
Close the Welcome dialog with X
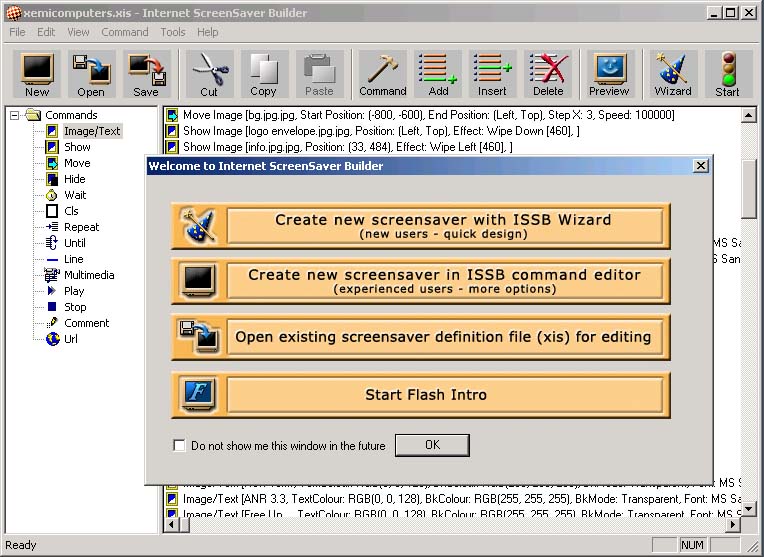[x=700, y=166]
